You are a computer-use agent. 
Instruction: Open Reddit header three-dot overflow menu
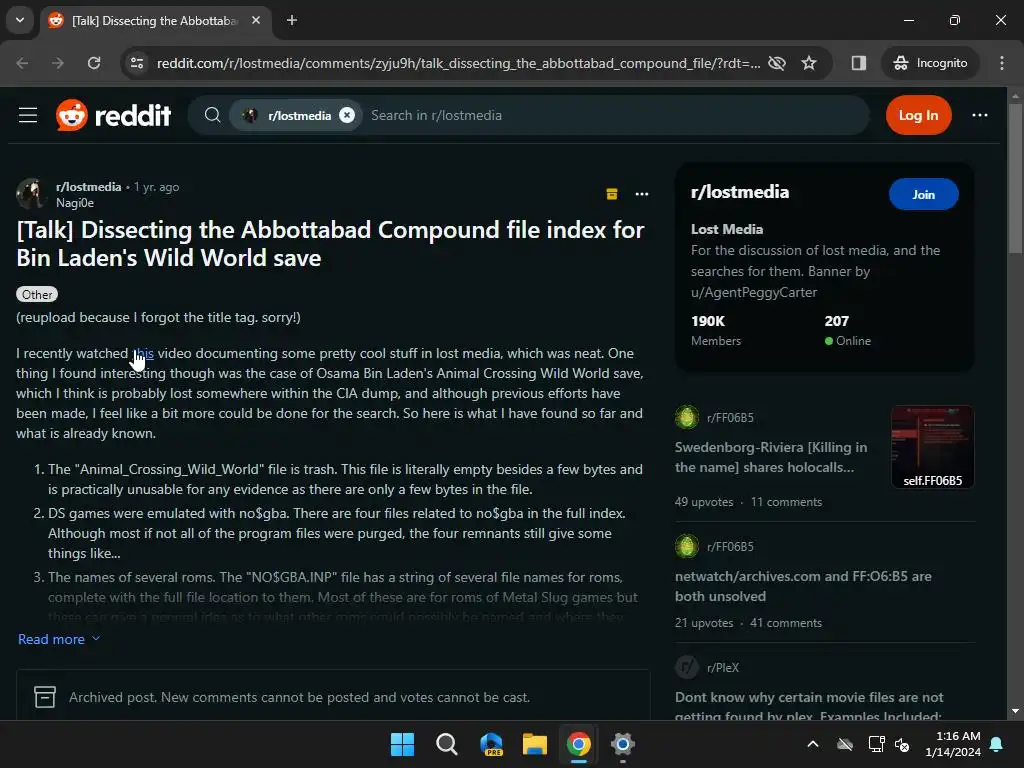click(980, 116)
